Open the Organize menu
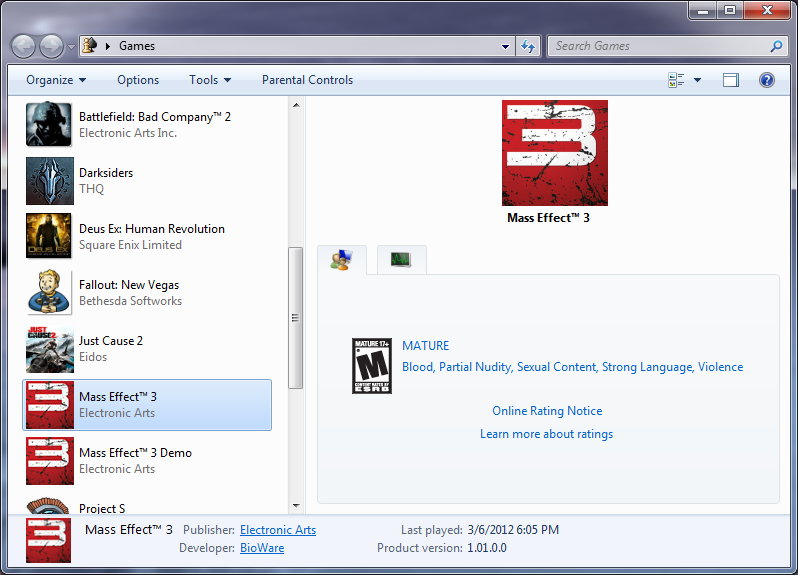This screenshot has height=575, width=798. point(56,80)
